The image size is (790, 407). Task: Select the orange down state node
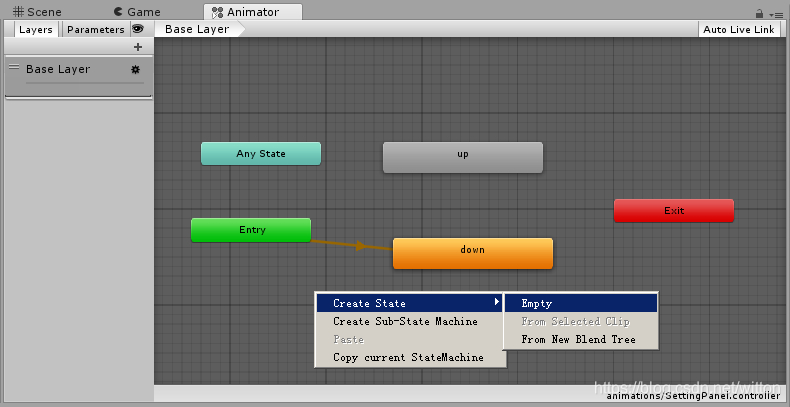(473, 253)
